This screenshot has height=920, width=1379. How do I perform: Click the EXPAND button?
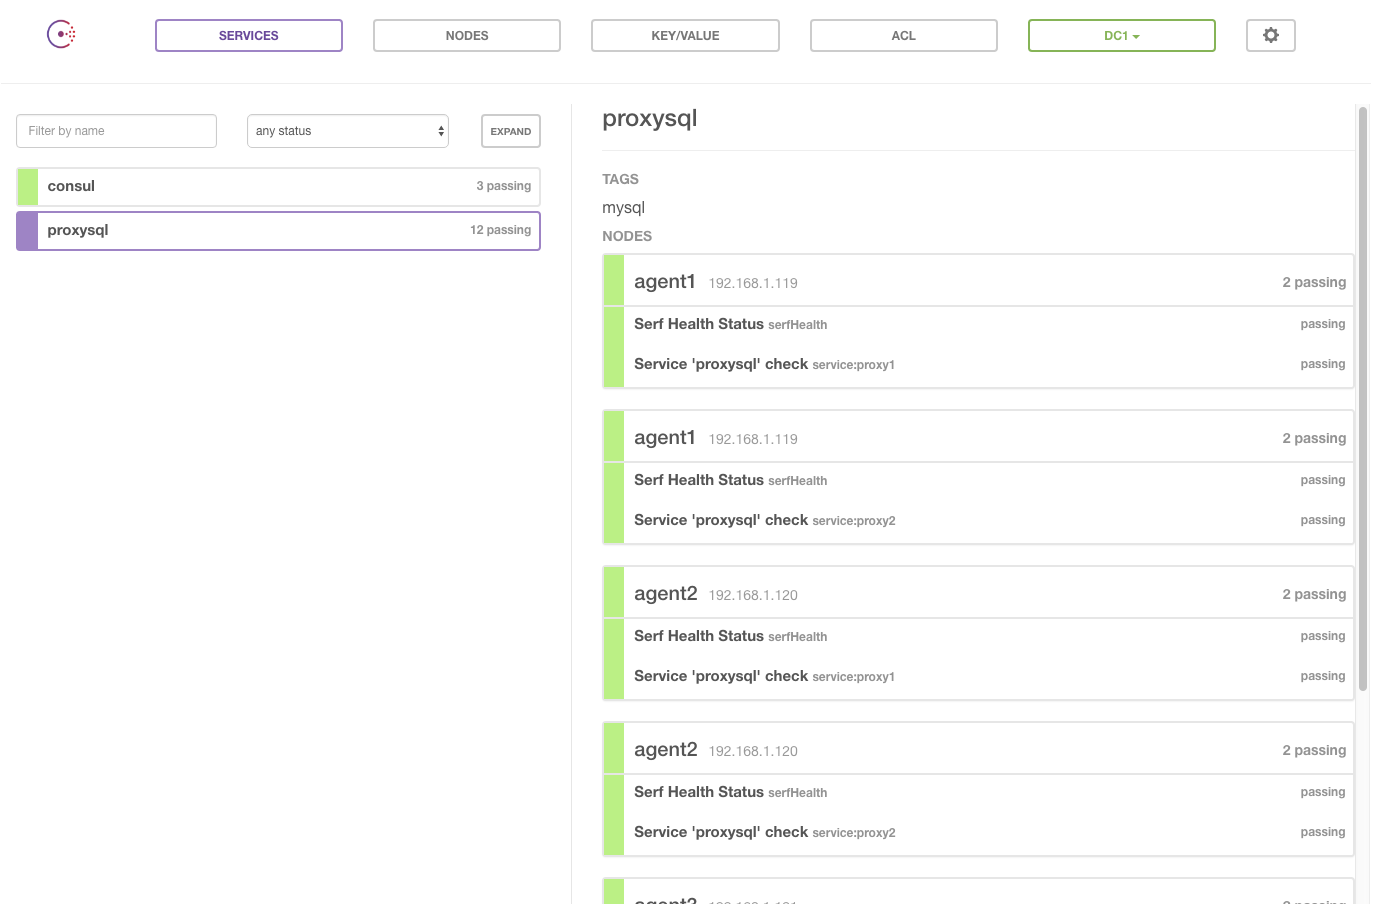[x=510, y=131]
